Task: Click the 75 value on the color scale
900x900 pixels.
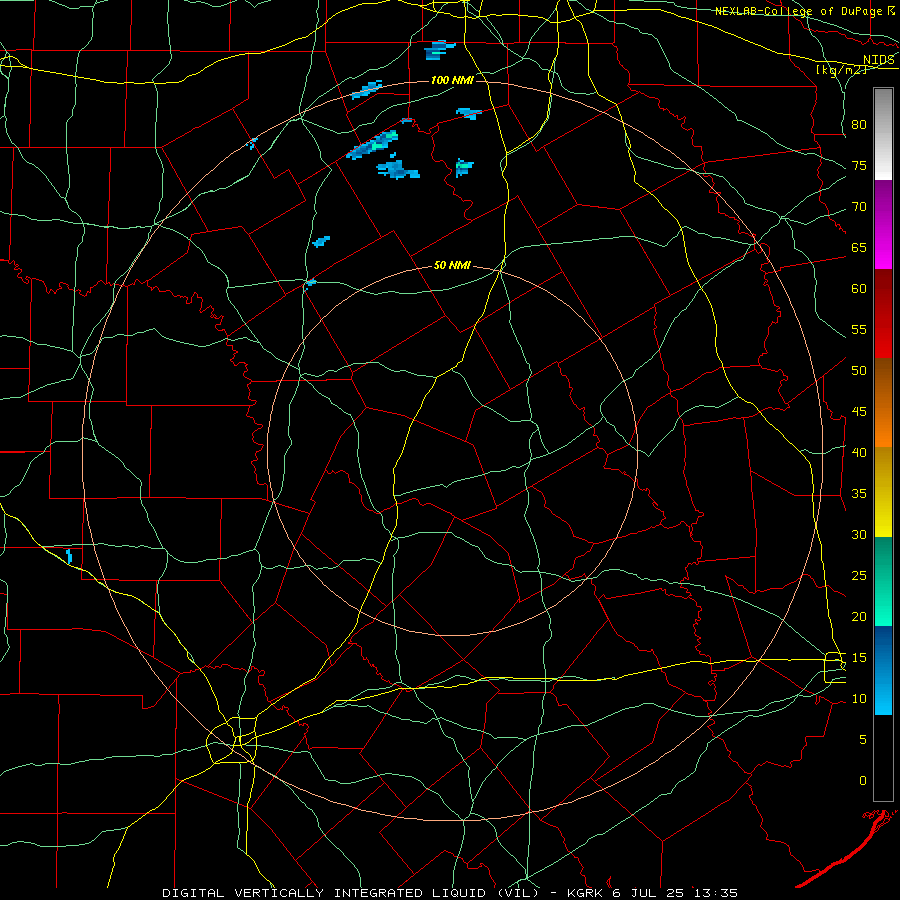Action: coord(859,165)
